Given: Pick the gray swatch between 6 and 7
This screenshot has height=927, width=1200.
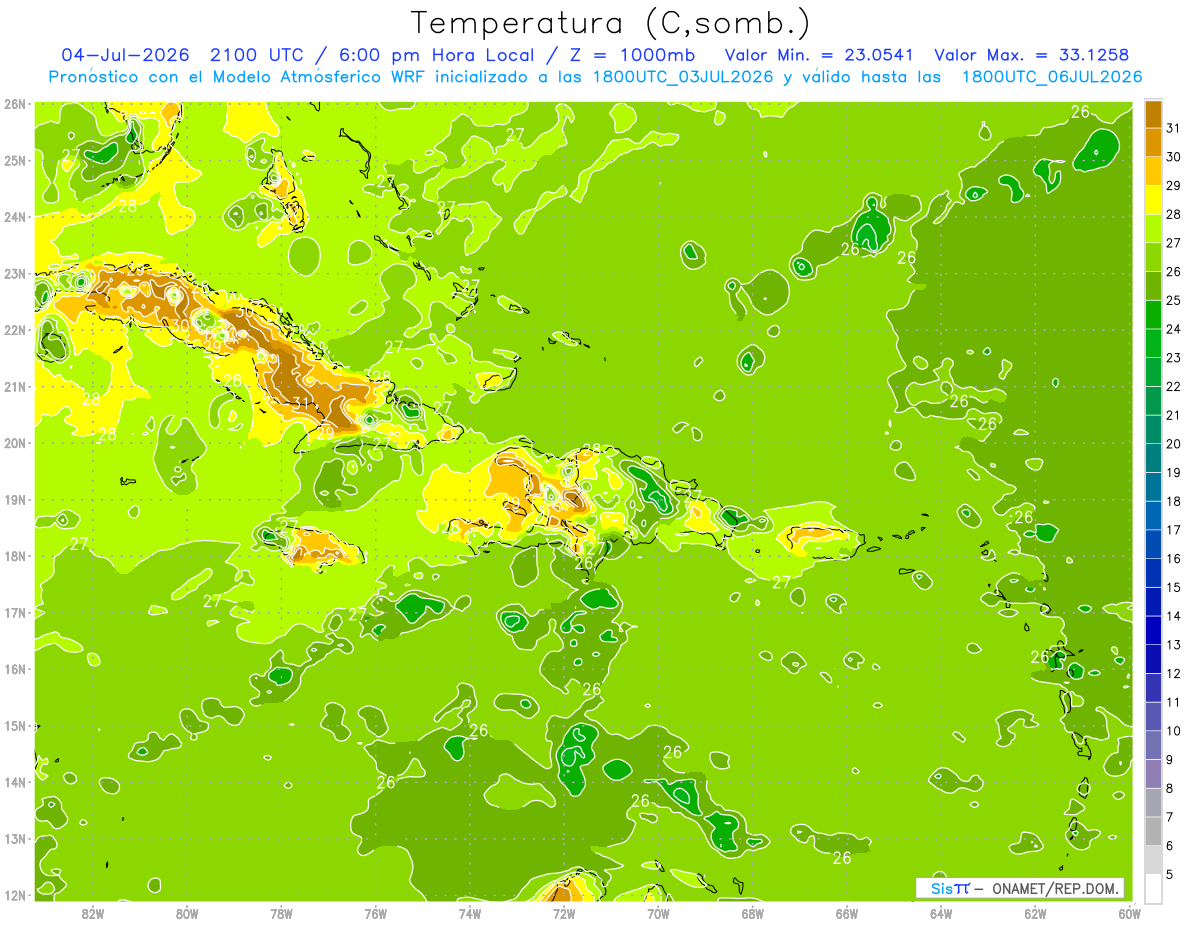Looking at the screenshot, I should pos(1153,831).
